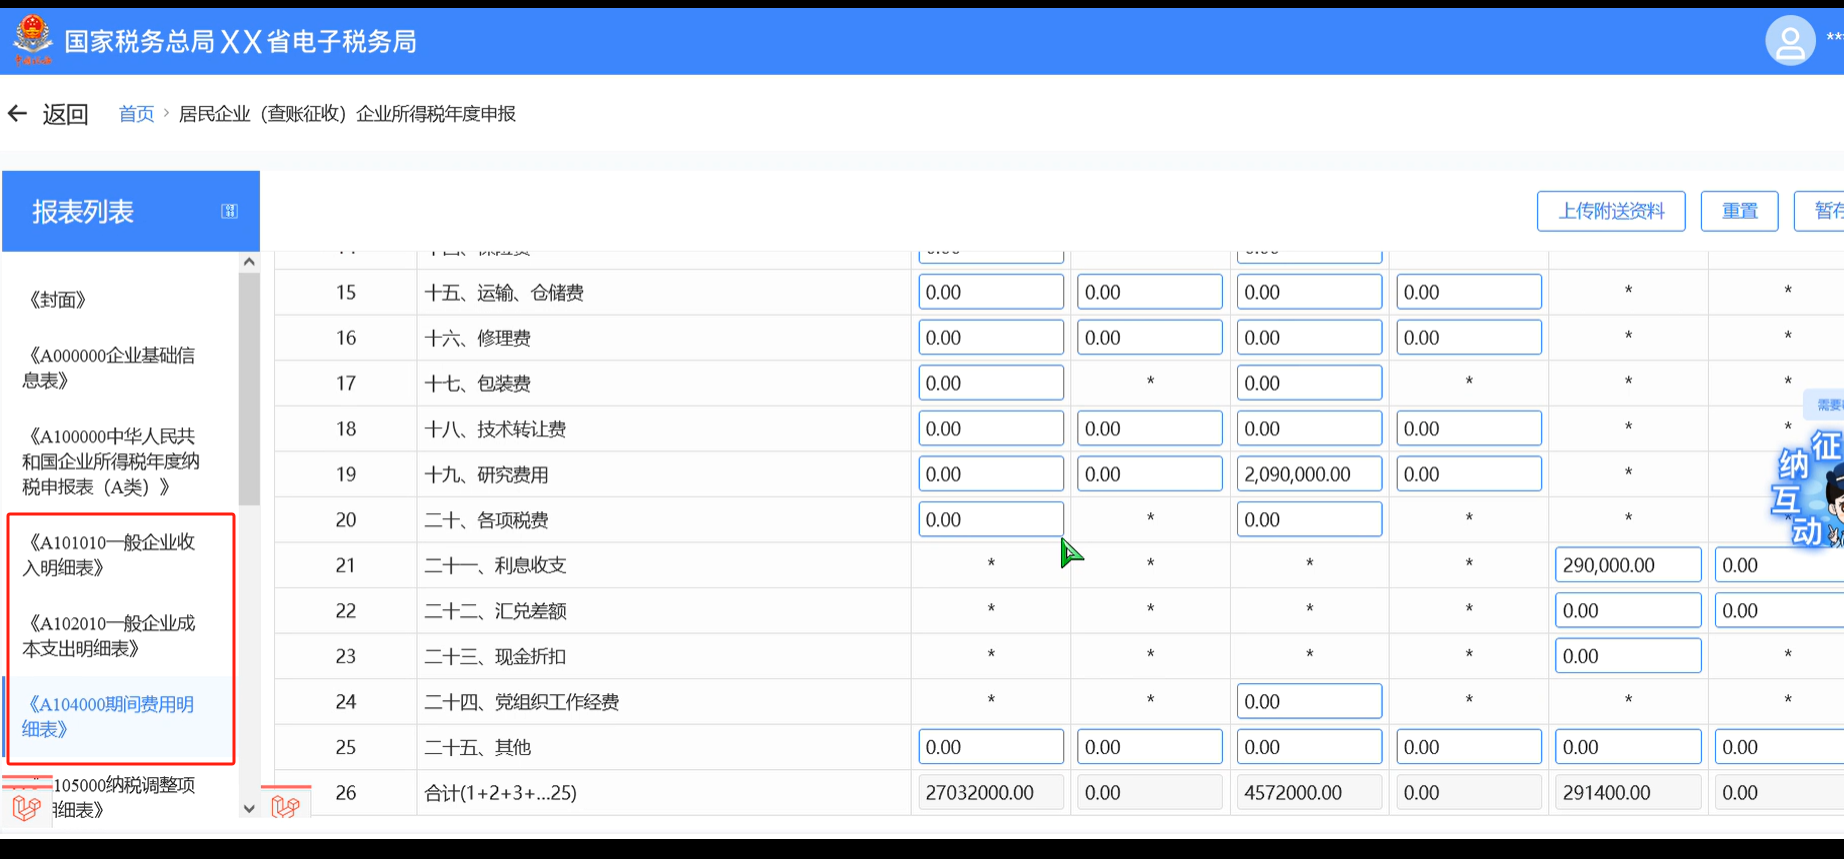The height and width of the screenshot is (859, 1844).
Task: Click first input in row 20 各项税费
Action: tap(991, 520)
